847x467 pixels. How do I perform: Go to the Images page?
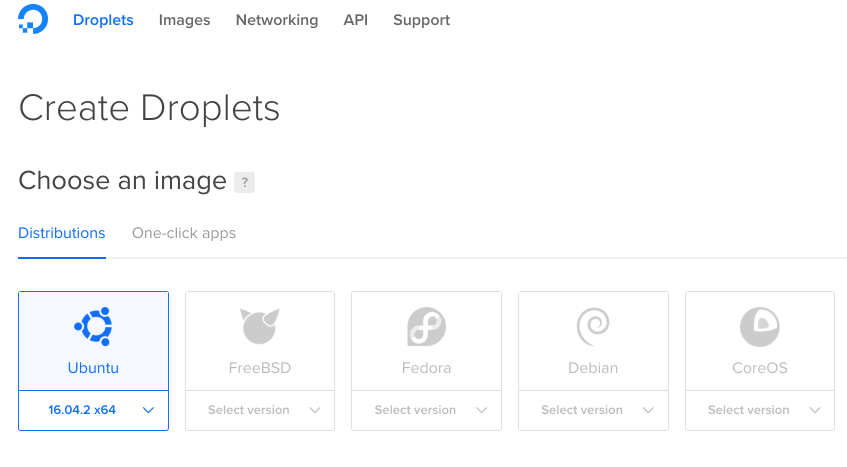184,20
